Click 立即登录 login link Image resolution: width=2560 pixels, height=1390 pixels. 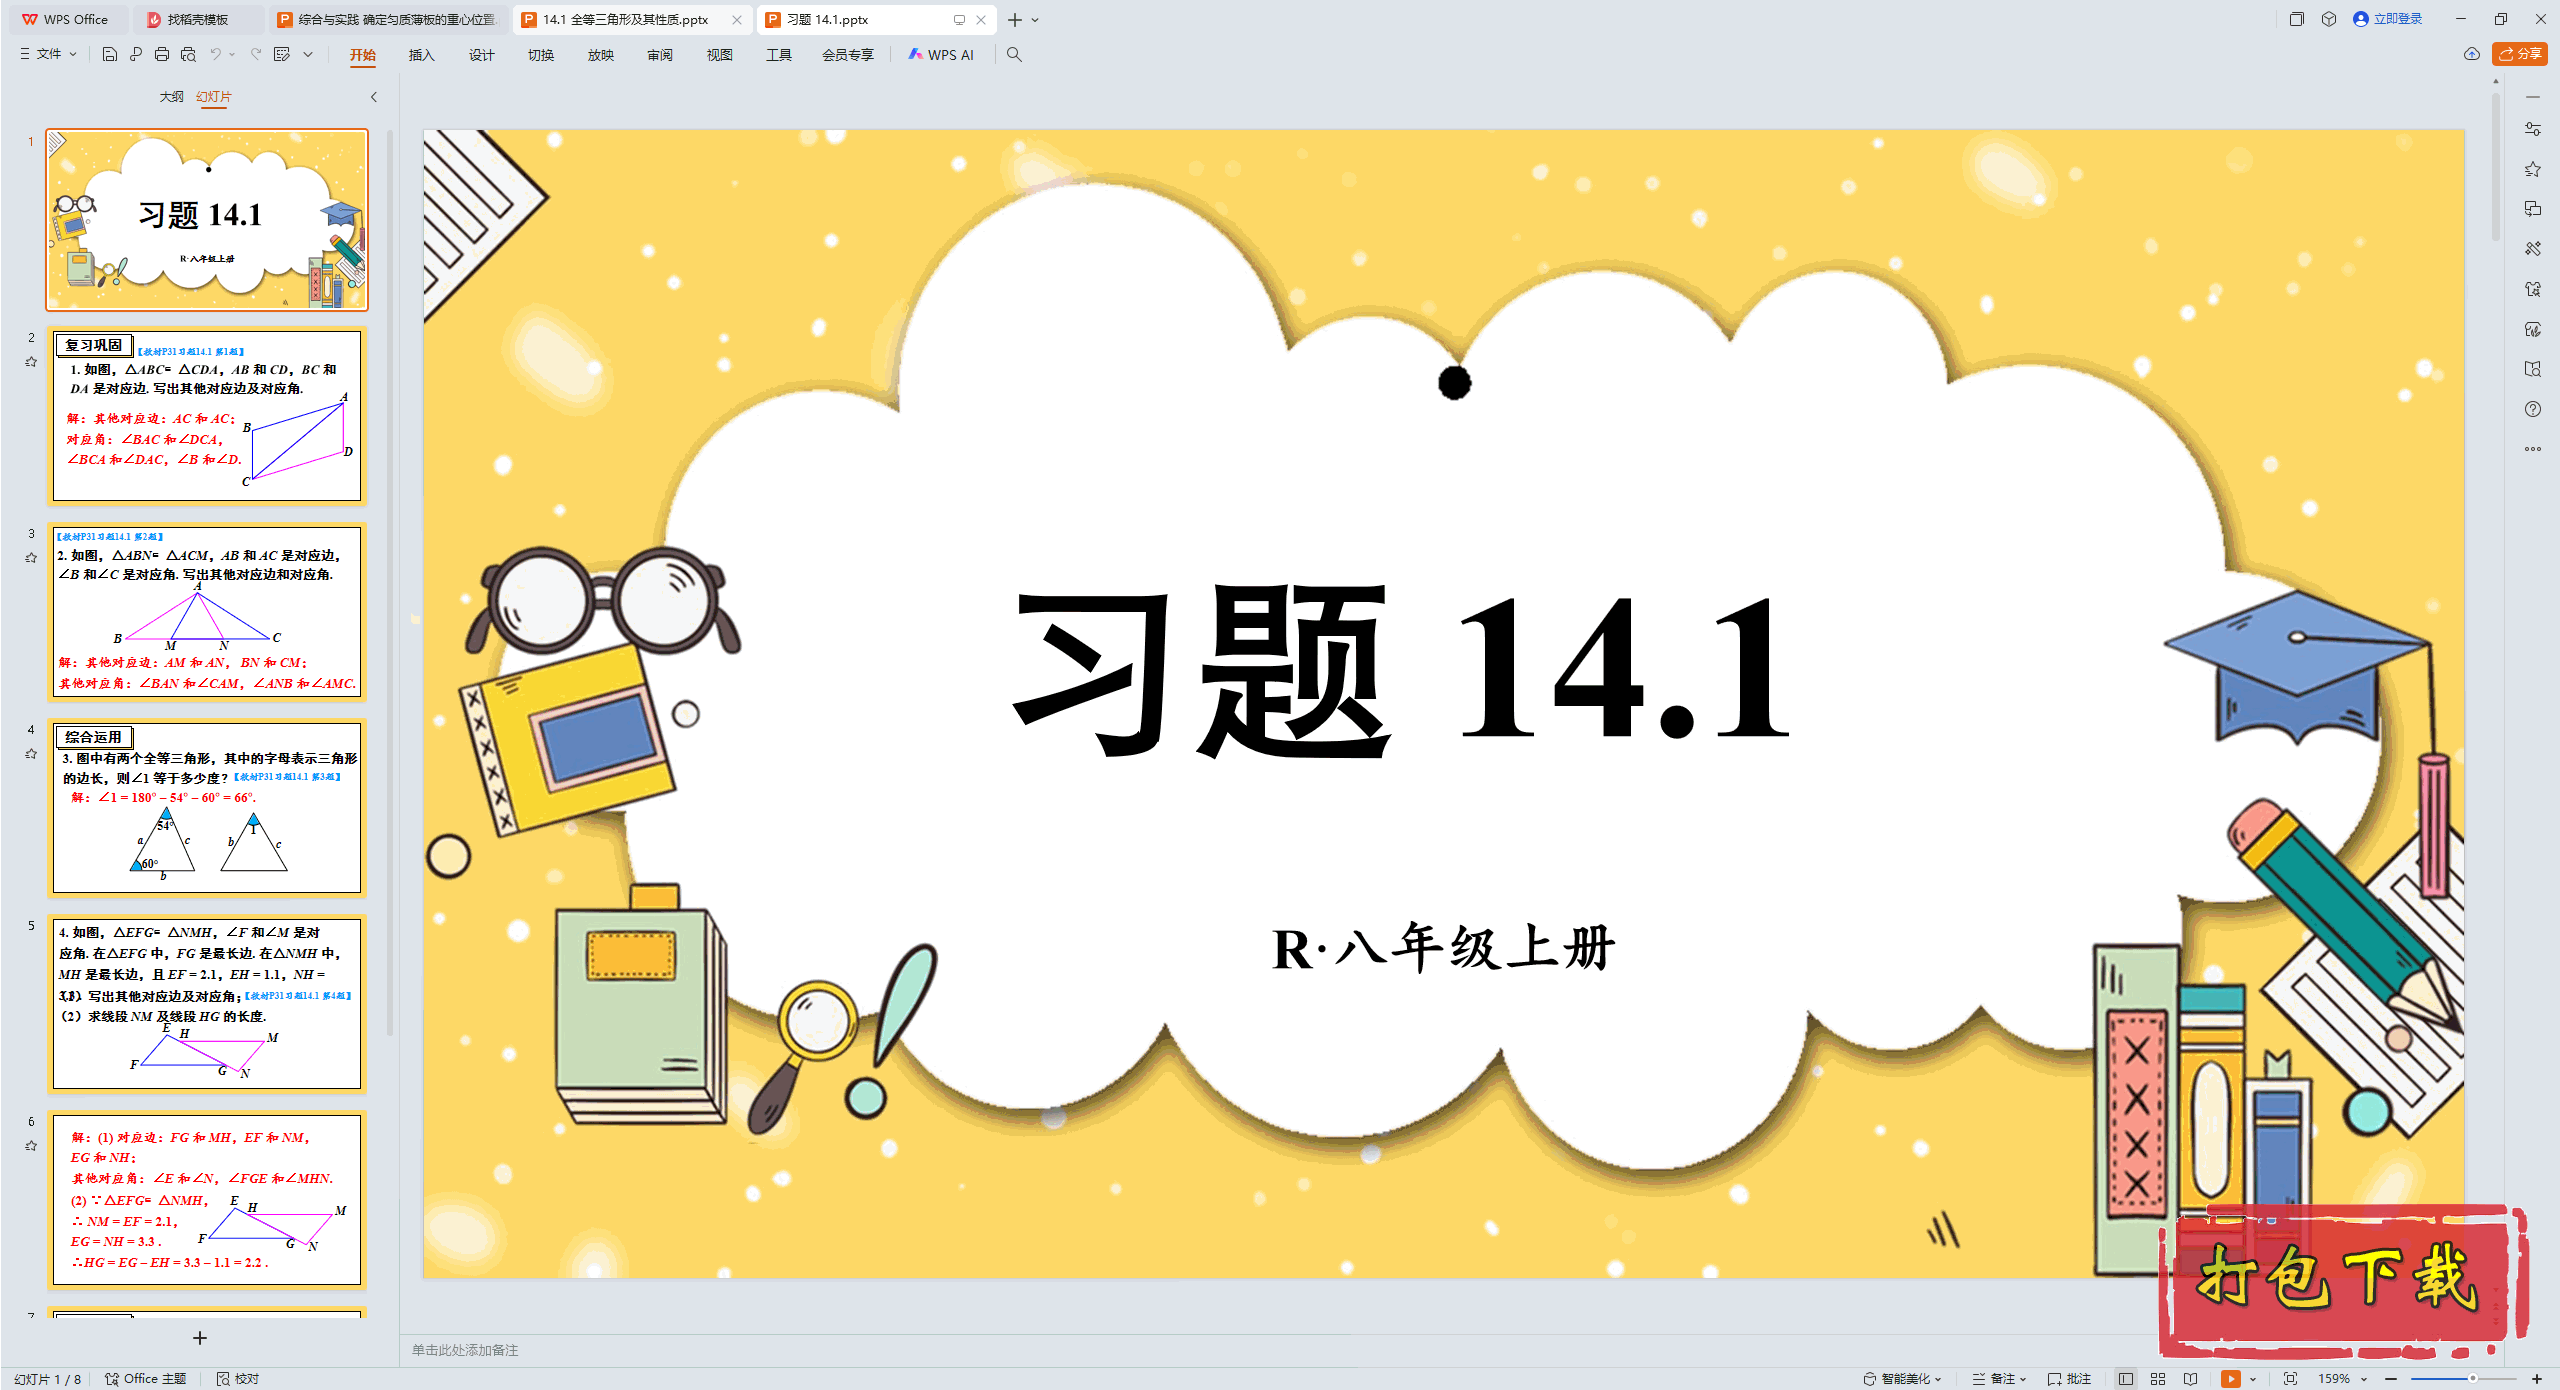2388,19
